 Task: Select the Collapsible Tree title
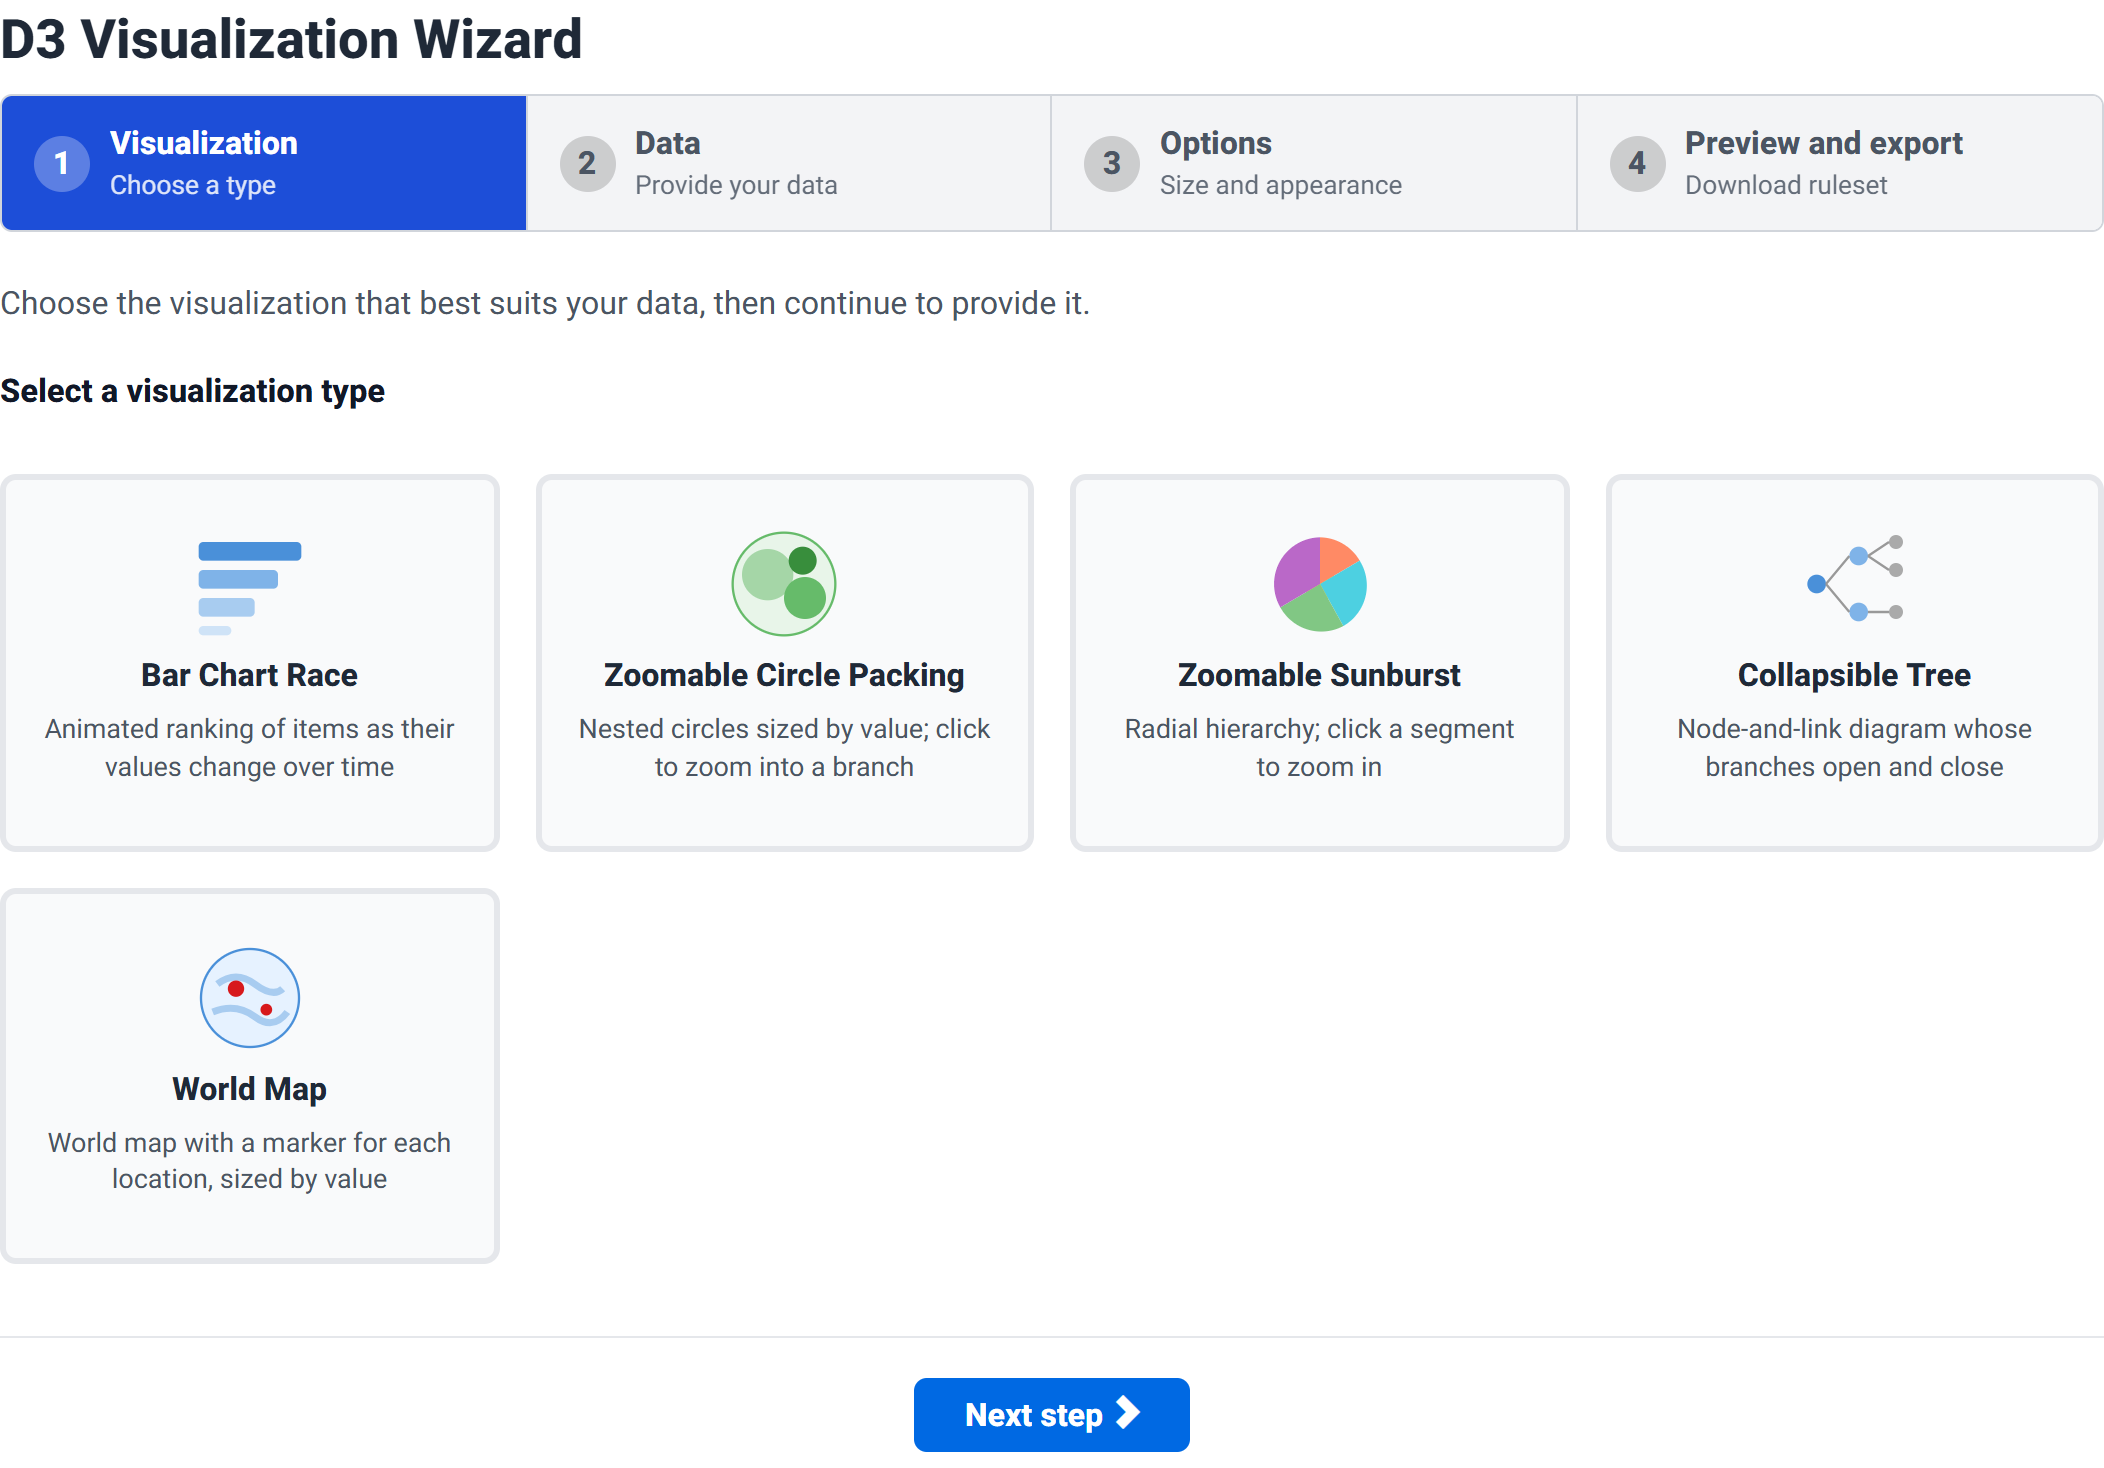click(1855, 675)
